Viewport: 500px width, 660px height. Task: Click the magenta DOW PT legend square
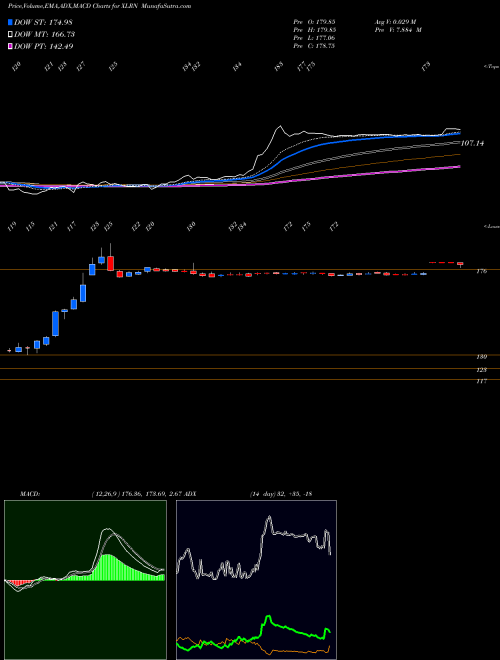click(x=11, y=46)
